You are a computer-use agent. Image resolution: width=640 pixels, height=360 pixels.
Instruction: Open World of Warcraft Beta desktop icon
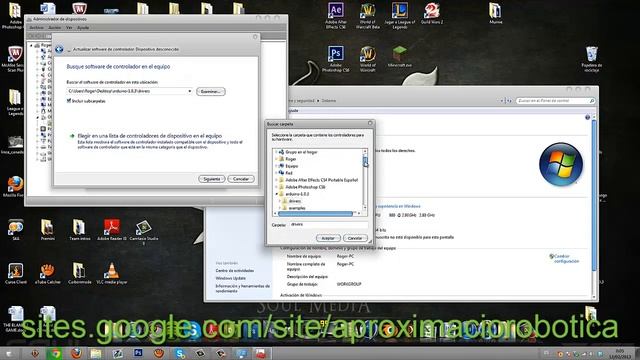click(x=368, y=16)
